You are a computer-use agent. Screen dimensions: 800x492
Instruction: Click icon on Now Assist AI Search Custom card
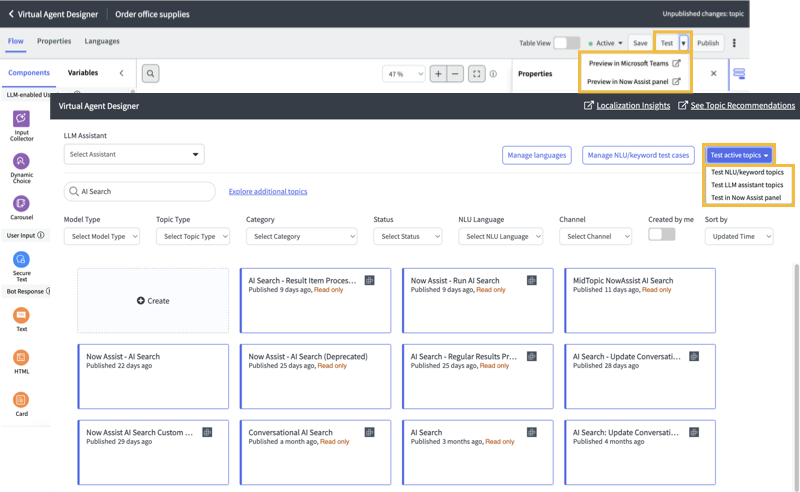point(207,432)
